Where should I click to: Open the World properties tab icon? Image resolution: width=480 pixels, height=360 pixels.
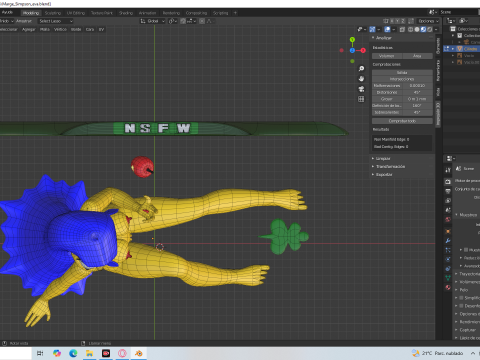point(448,219)
